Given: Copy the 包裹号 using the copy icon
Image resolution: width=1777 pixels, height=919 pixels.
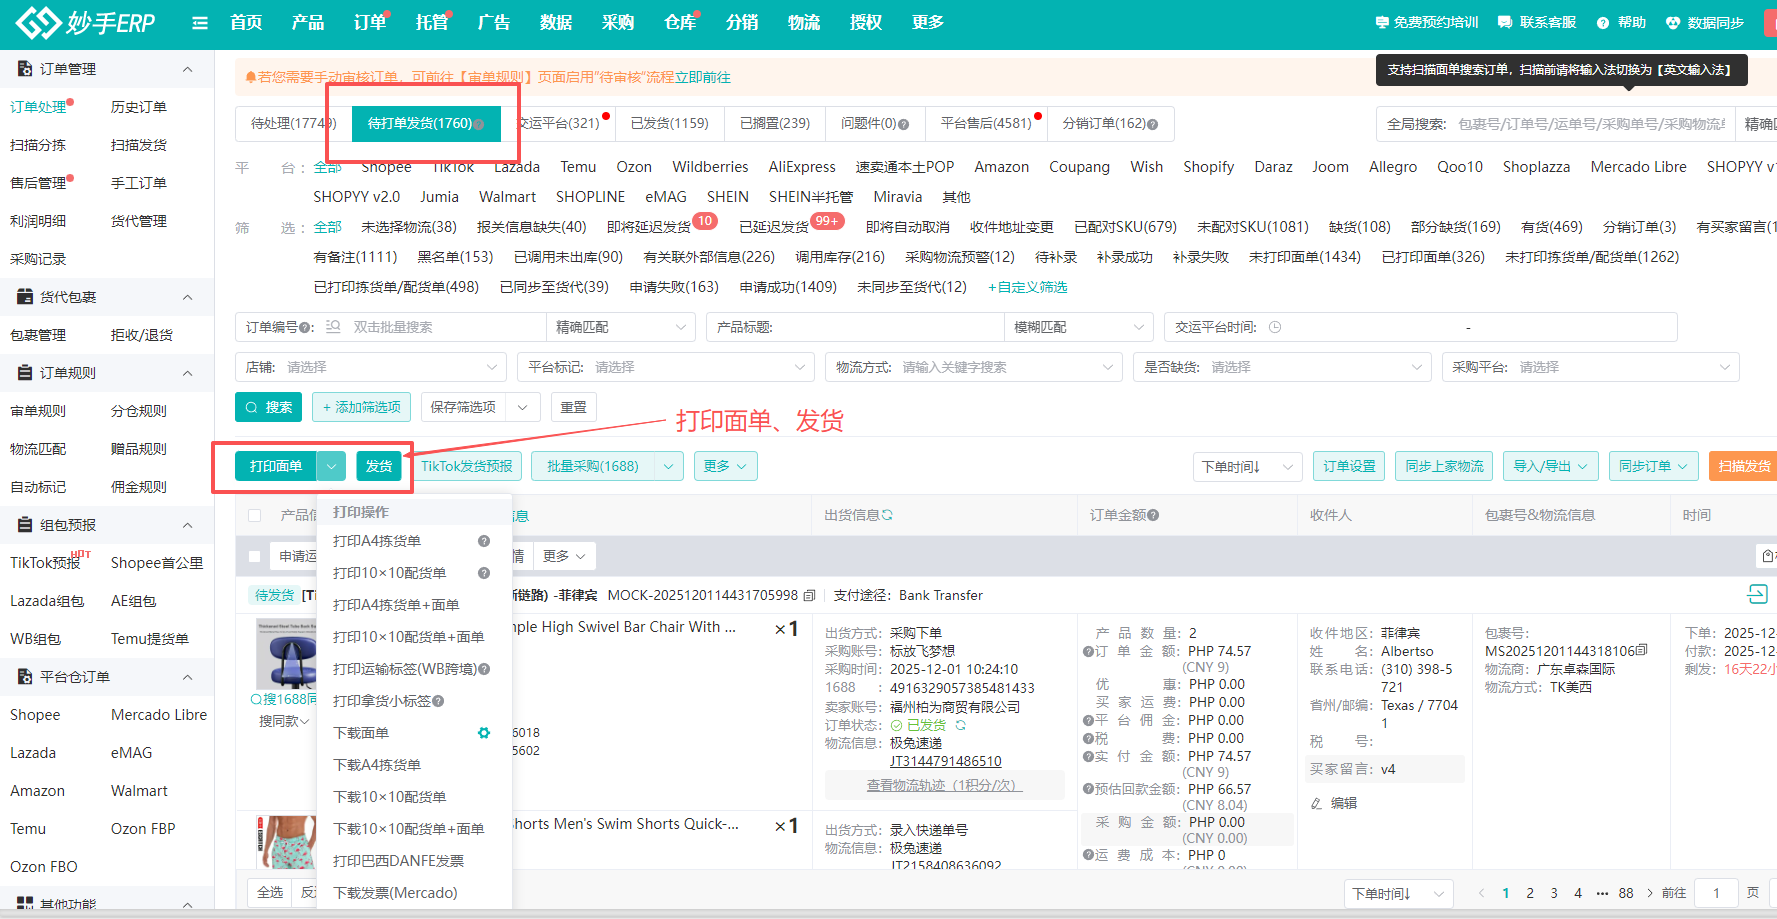Looking at the screenshot, I should tap(1641, 649).
